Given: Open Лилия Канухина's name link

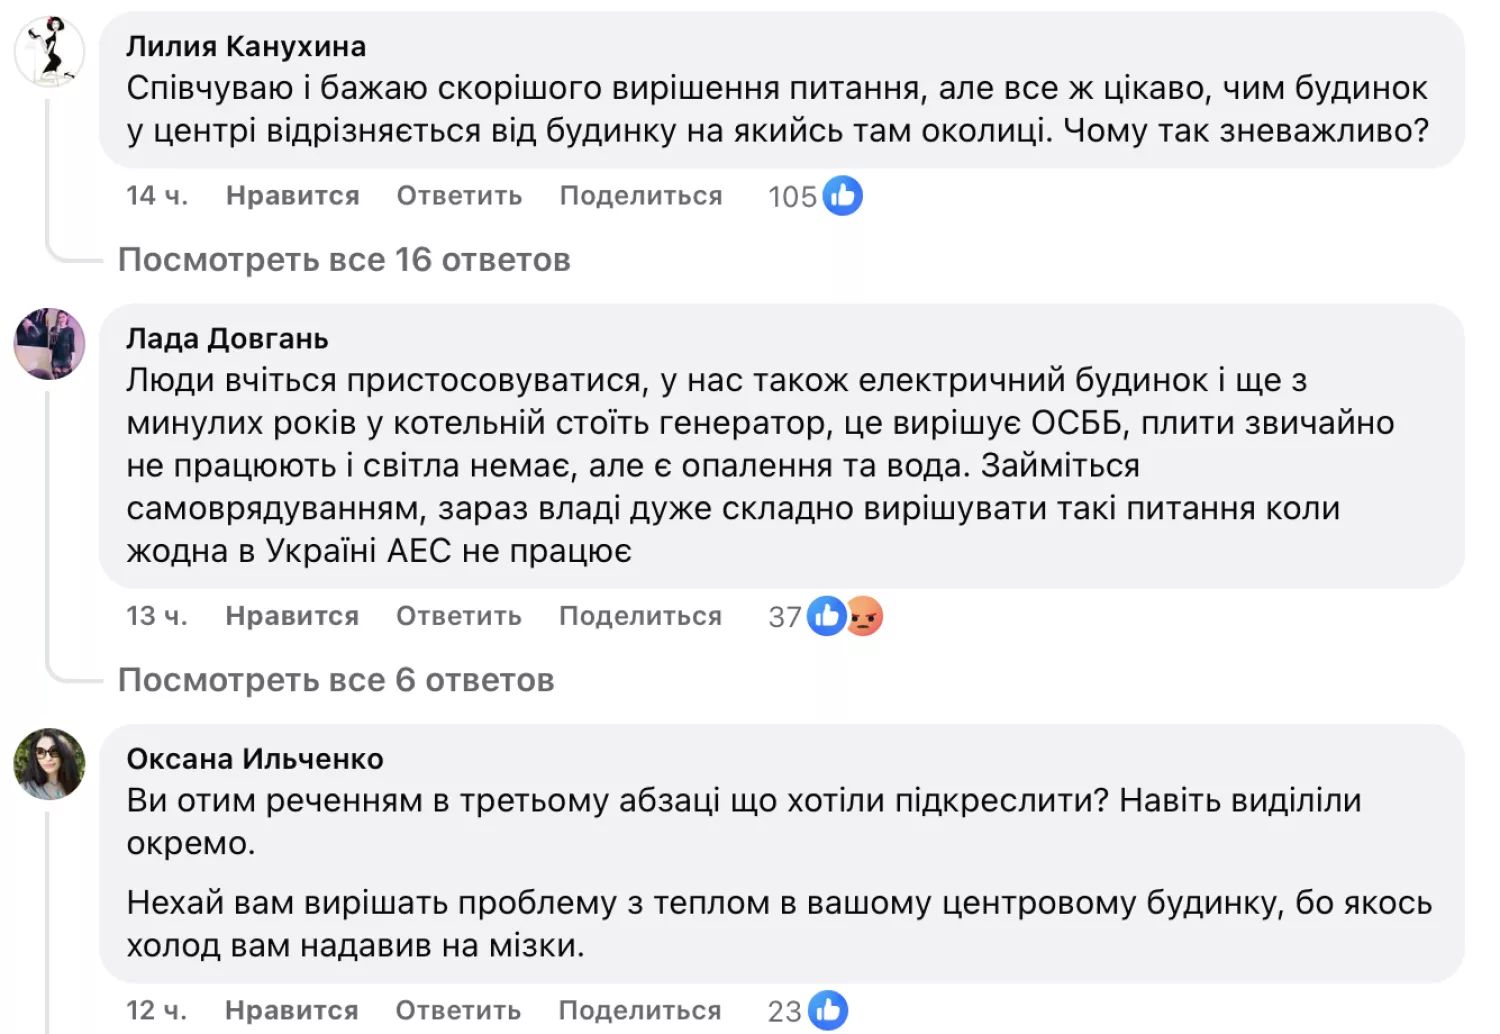Looking at the screenshot, I should tap(245, 45).
